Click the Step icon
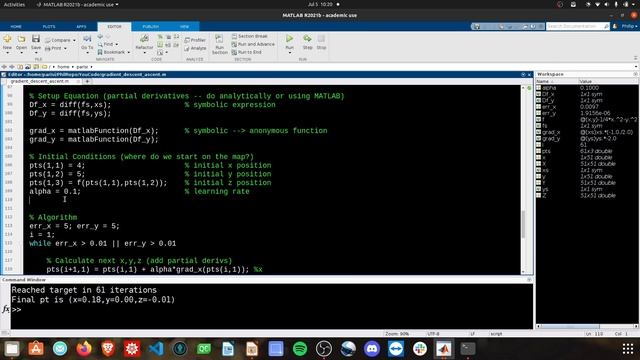The height and width of the screenshot is (360, 640). click(x=307, y=39)
